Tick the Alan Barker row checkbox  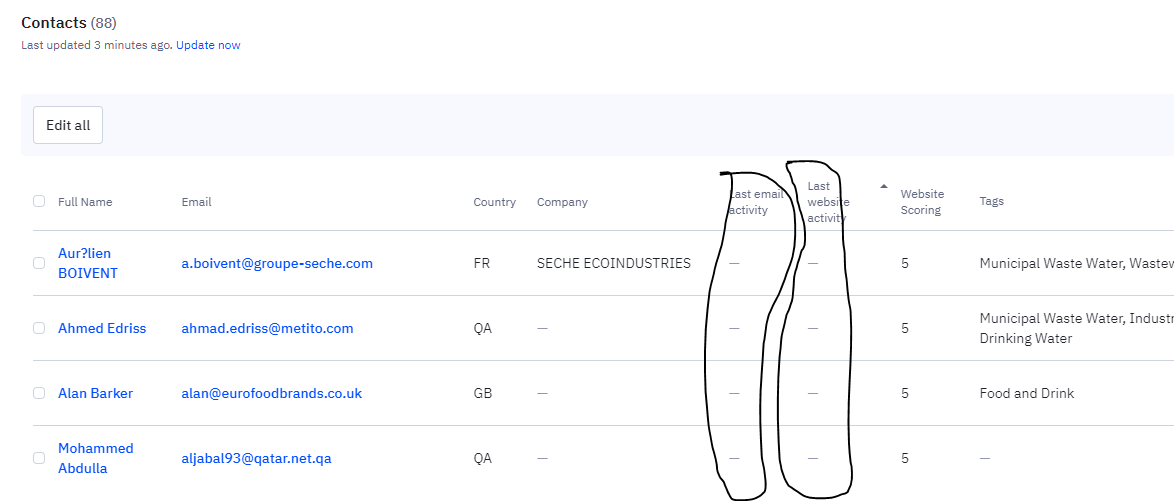39,393
